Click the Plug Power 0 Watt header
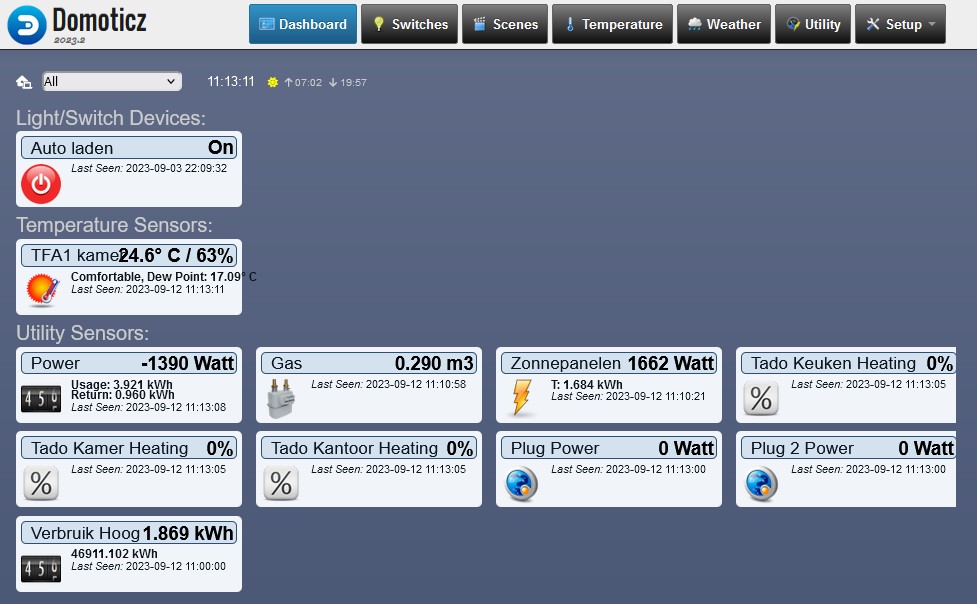977x604 pixels. 609,448
